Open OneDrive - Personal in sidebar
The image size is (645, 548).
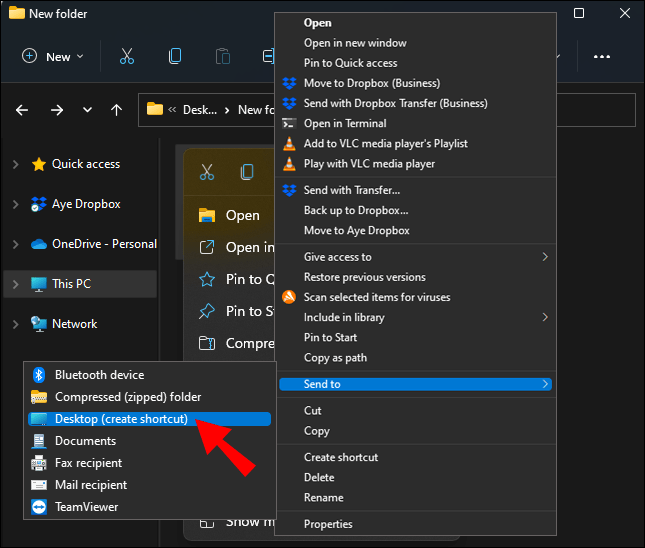104,244
